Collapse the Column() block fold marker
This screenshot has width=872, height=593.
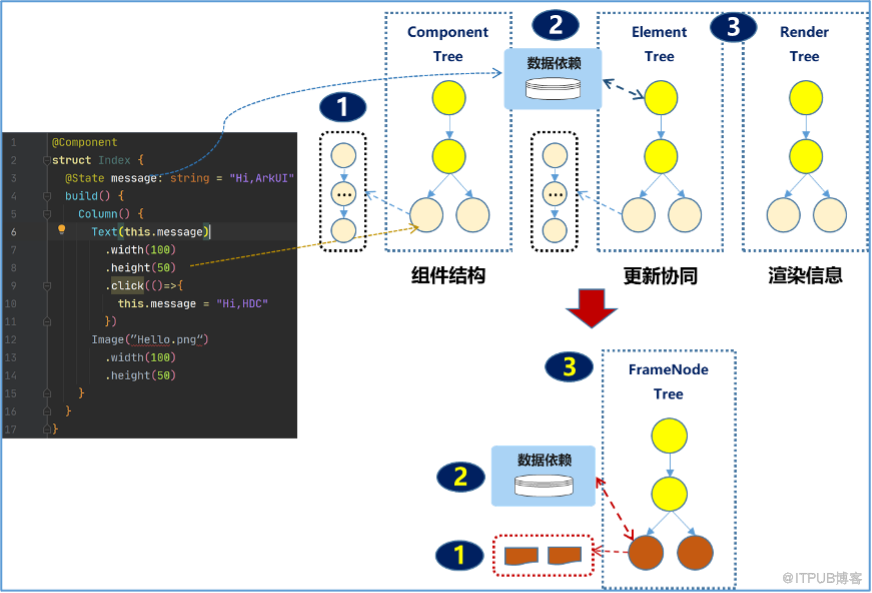click(47, 214)
